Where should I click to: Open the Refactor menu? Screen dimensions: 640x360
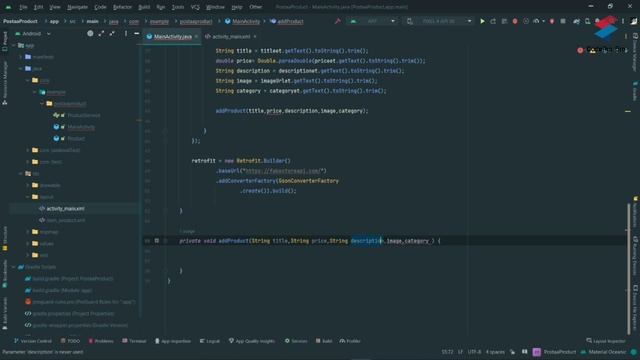[x=122, y=7]
